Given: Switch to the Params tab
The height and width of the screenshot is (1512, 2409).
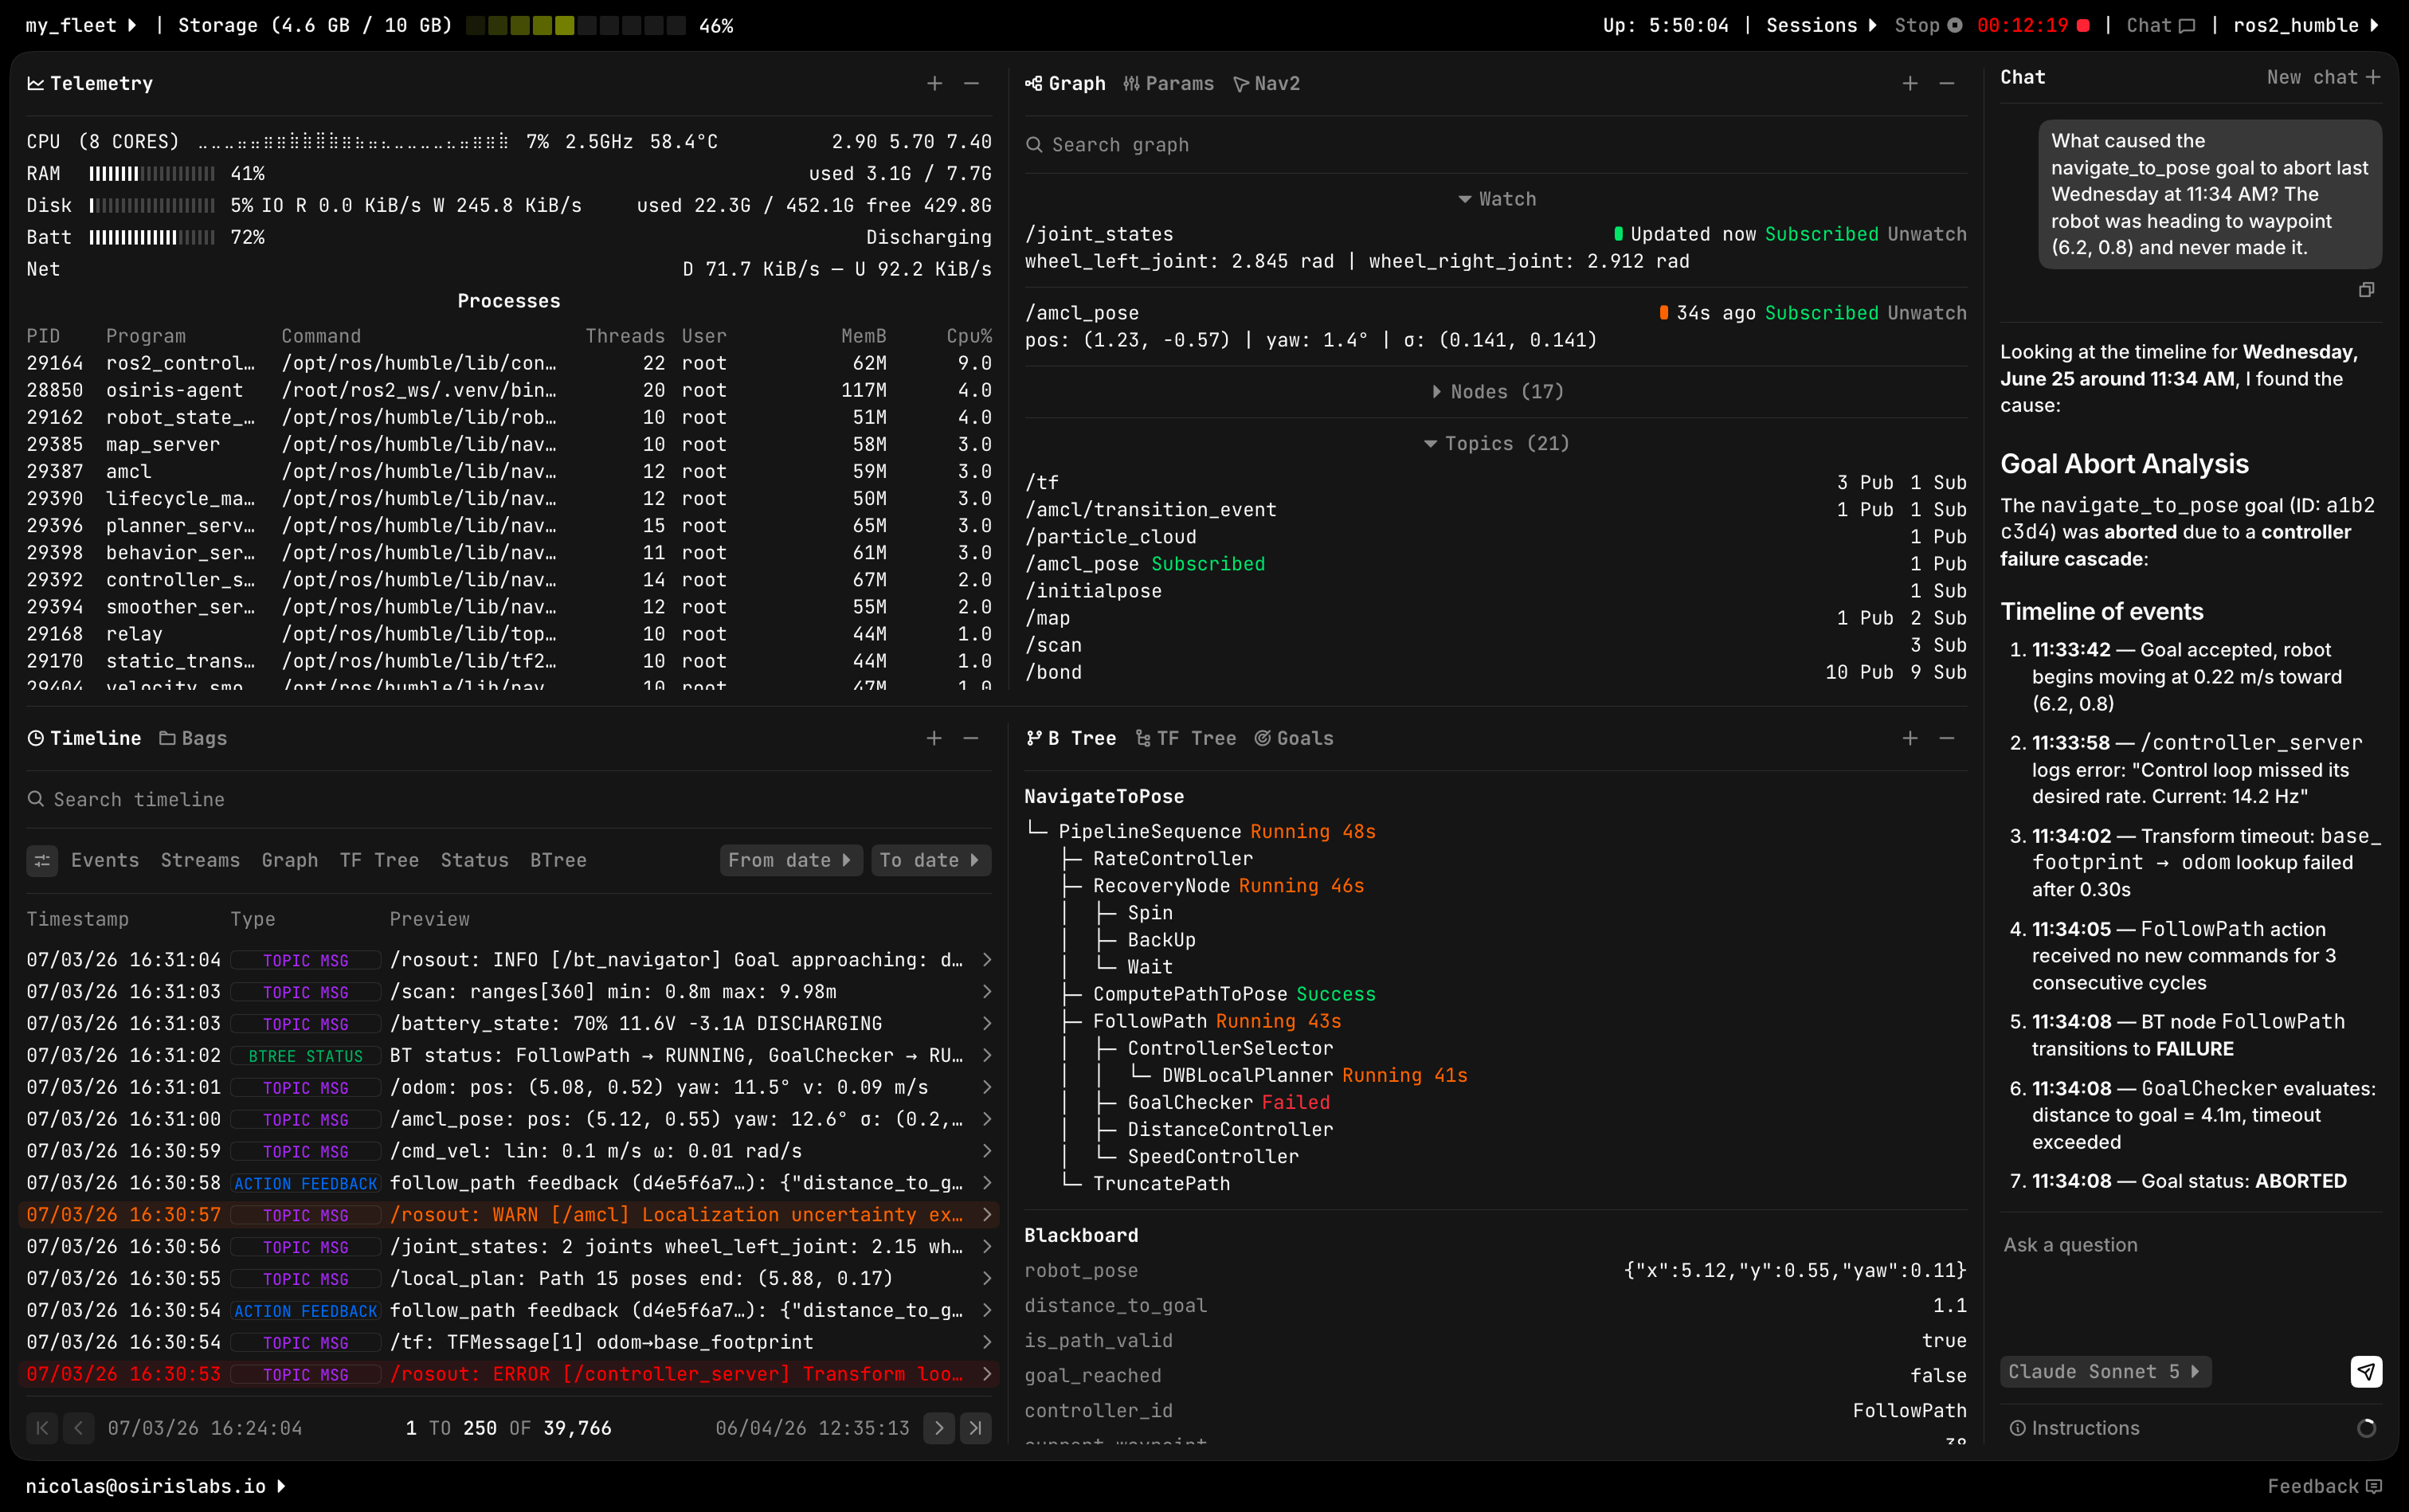Looking at the screenshot, I should [x=1168, y=84].
